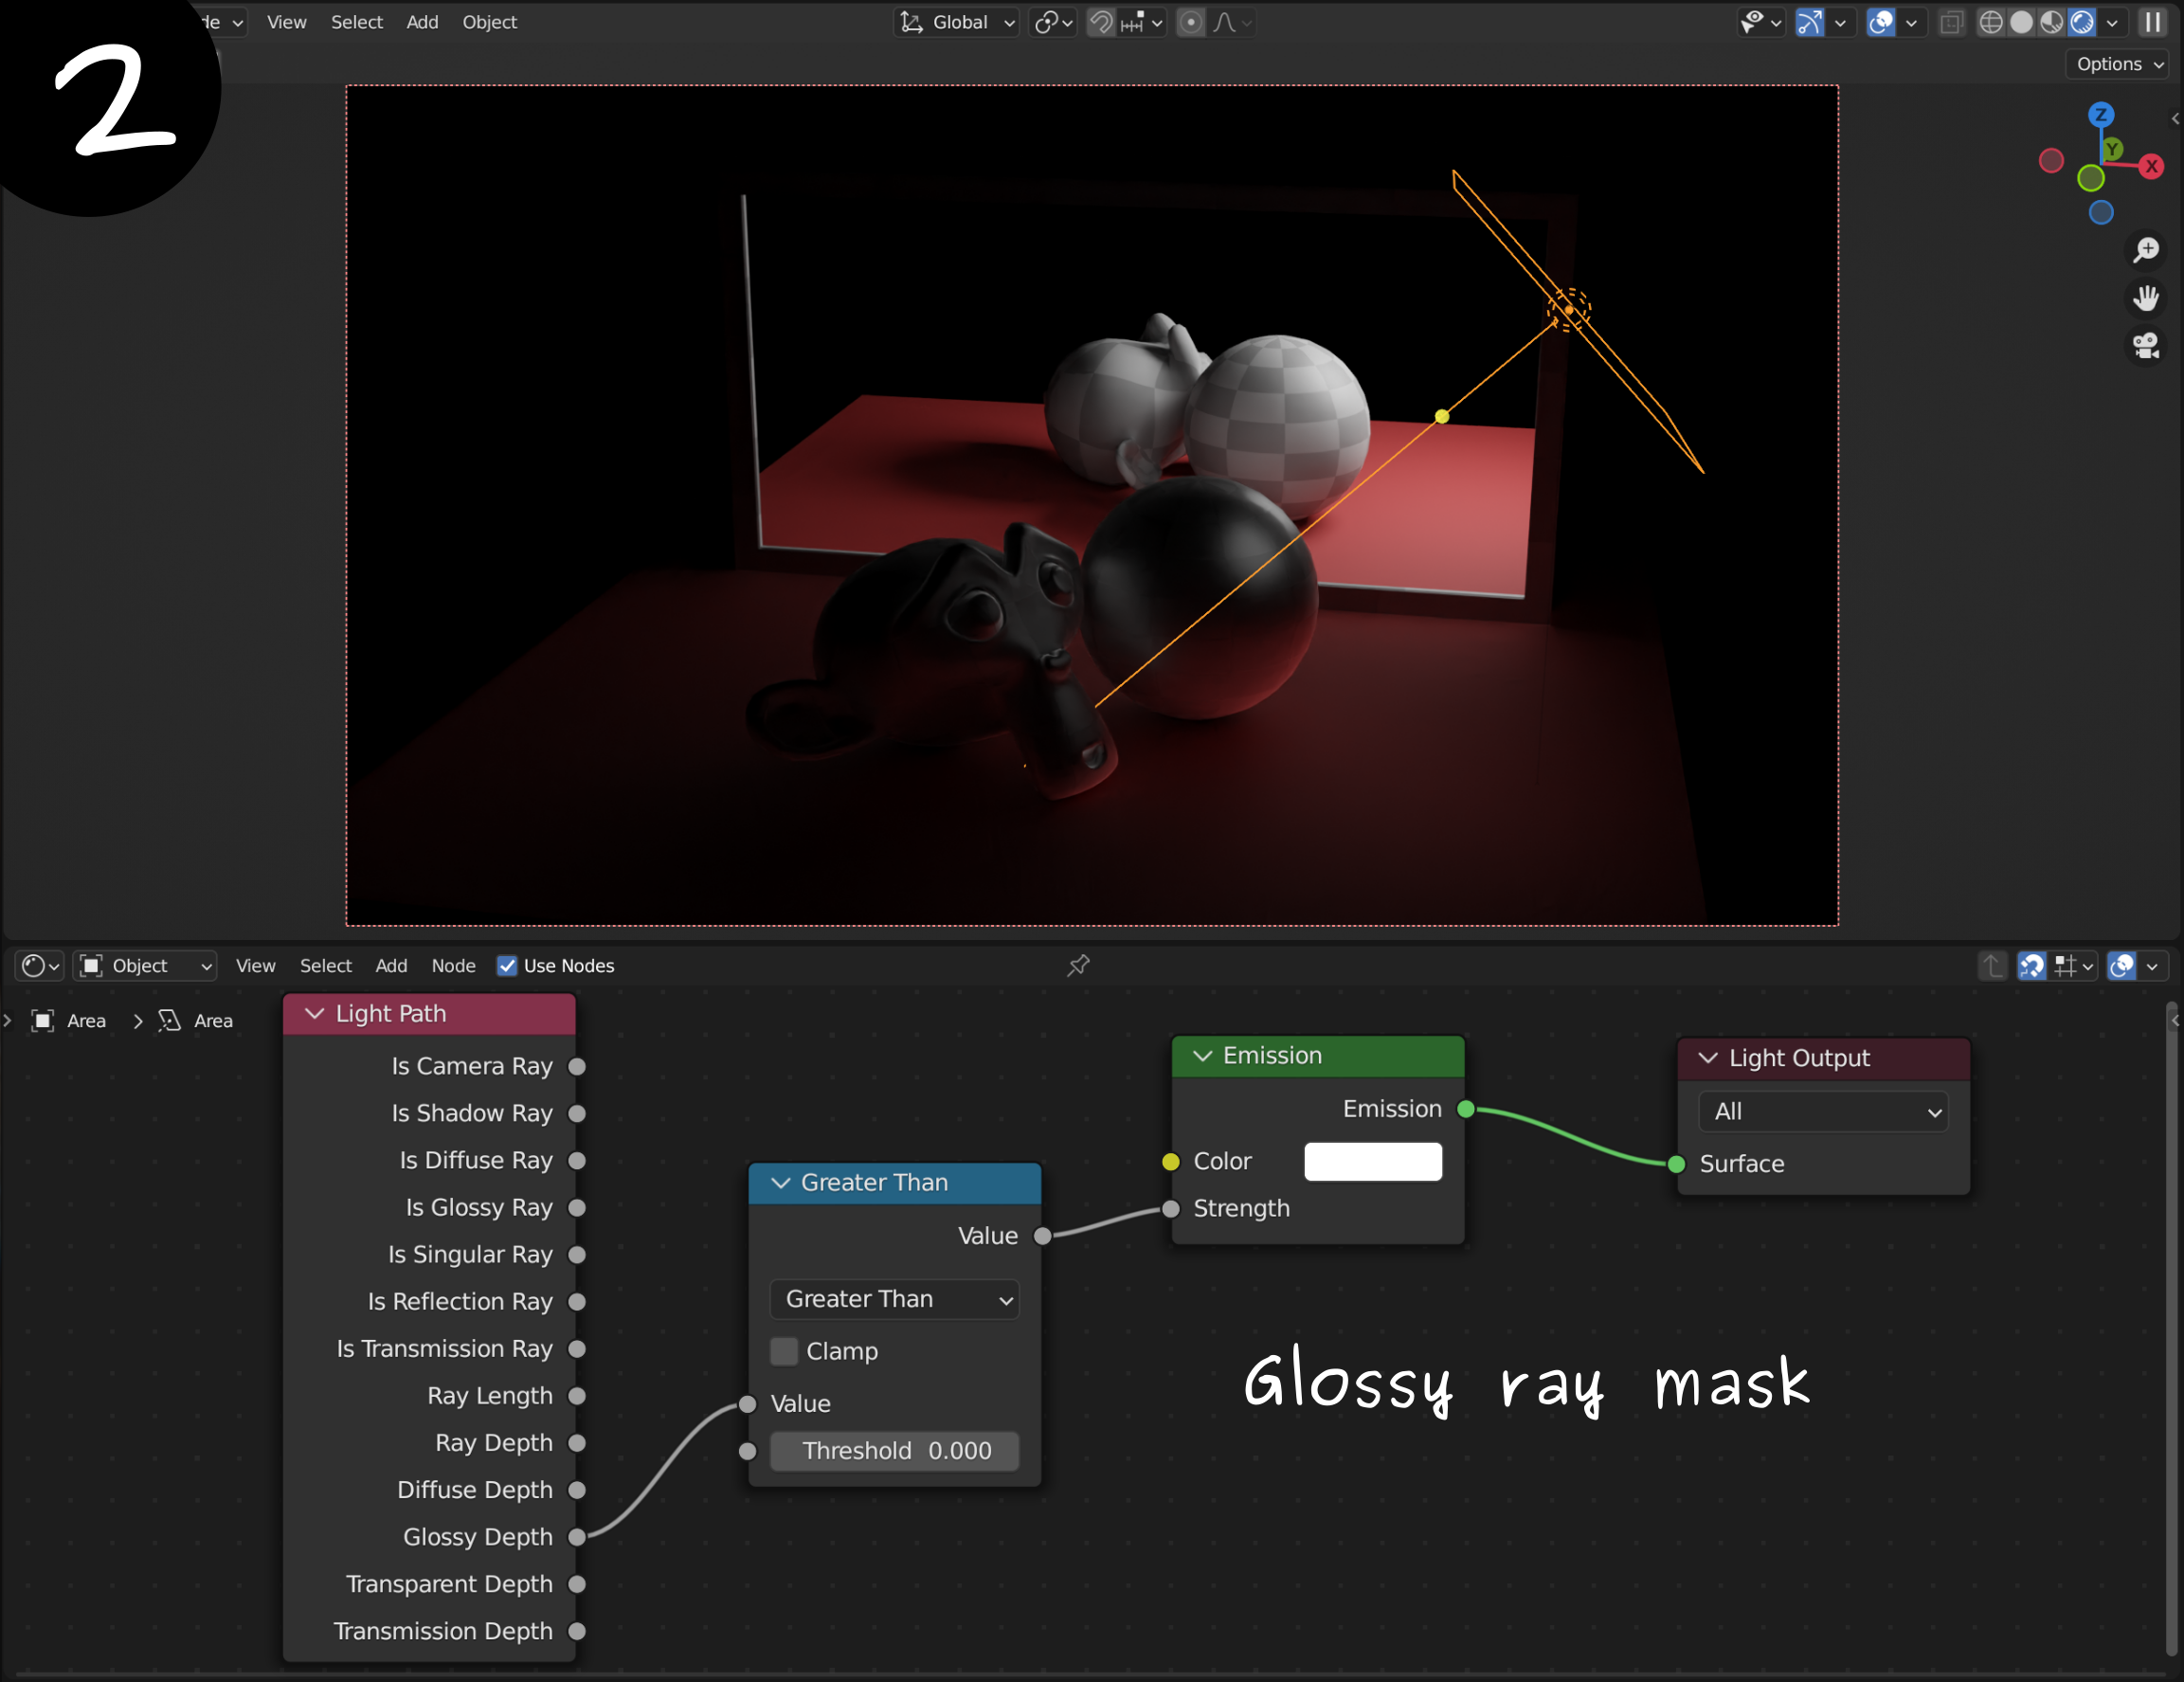This screenshot has height=1682, width=2184.
Task: Switch to wireframe shading
Action: tap(1991, 22)
